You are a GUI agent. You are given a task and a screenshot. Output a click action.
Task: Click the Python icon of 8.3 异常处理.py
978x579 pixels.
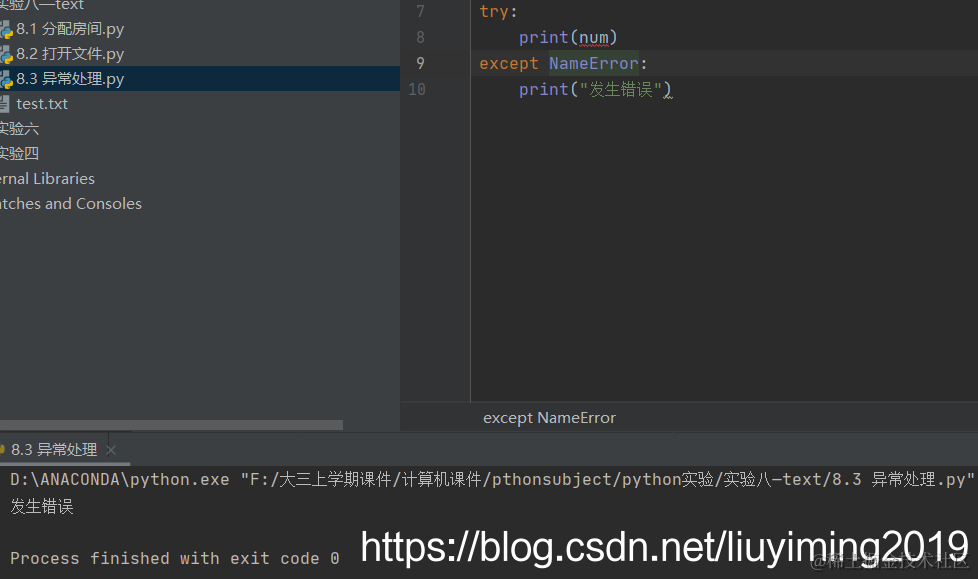[x=6, y=79]
